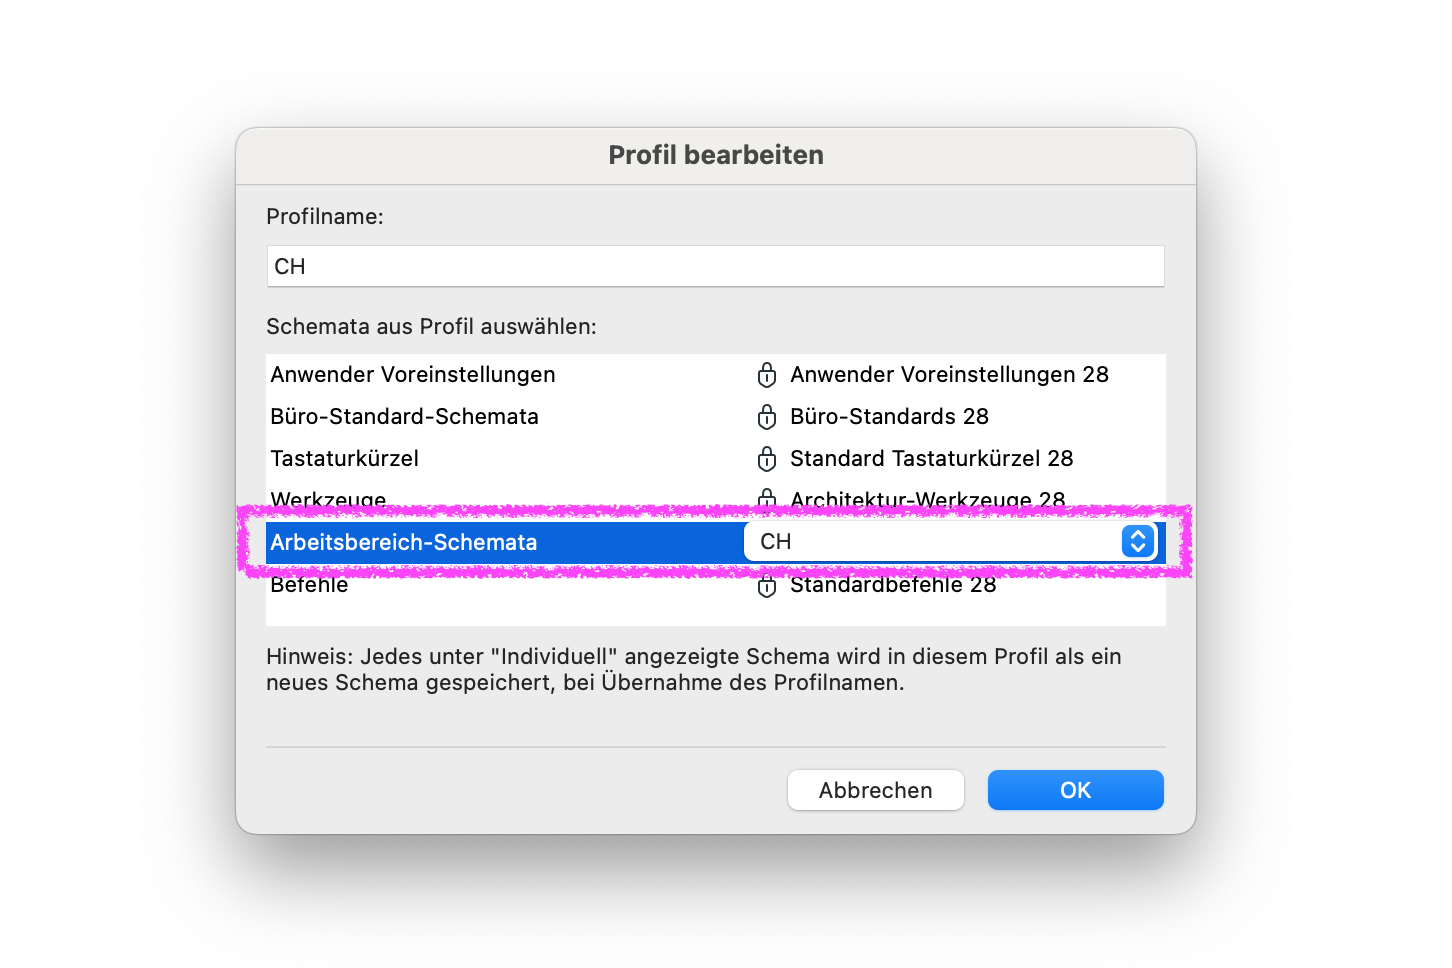Click the blue stepper arrows of CH popup
This screenshot has width=1452, height=968.
pyautogui.click(x=1138, y=541)
